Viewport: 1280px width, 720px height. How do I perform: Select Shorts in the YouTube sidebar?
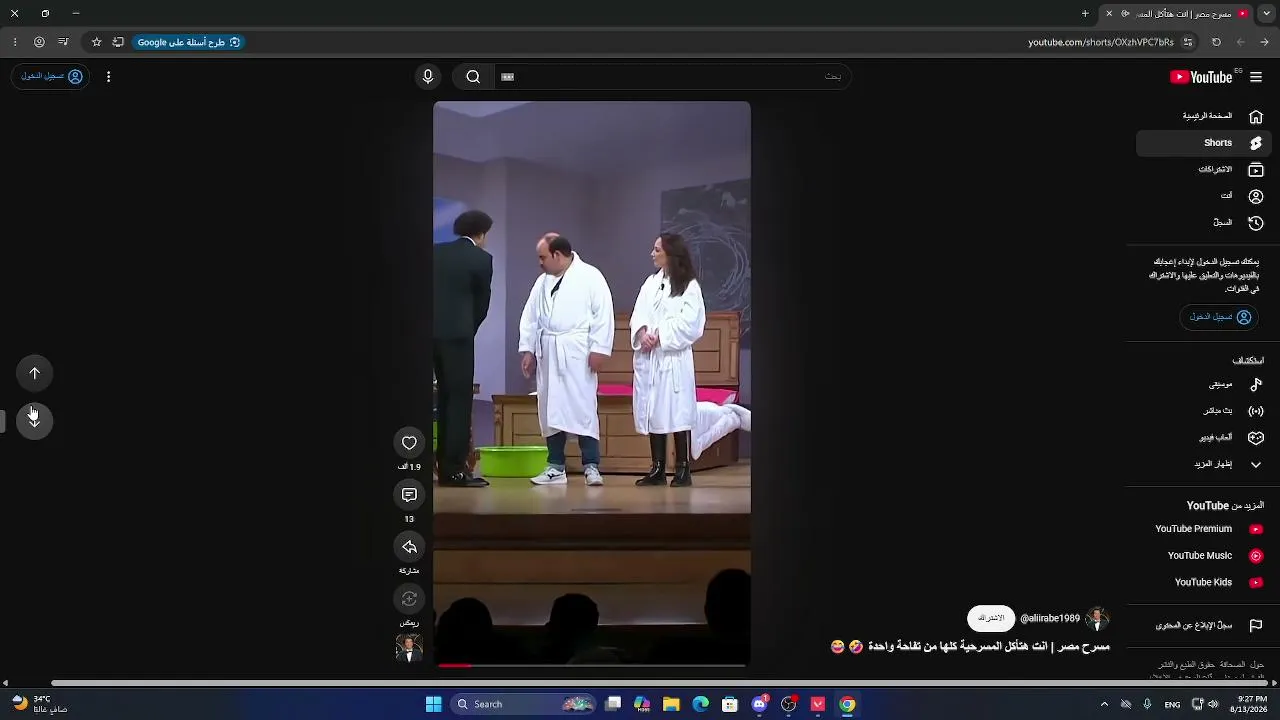coord(1203,143)
